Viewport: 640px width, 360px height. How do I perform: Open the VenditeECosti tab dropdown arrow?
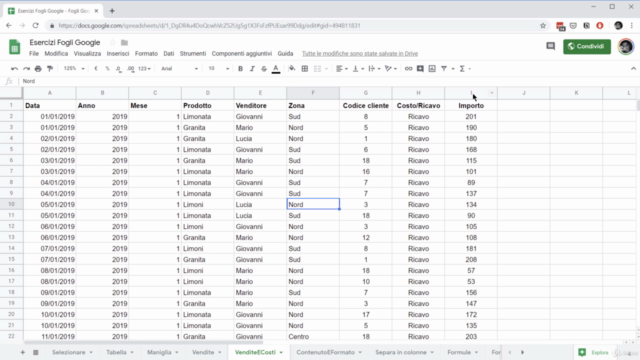click(281, 352)
